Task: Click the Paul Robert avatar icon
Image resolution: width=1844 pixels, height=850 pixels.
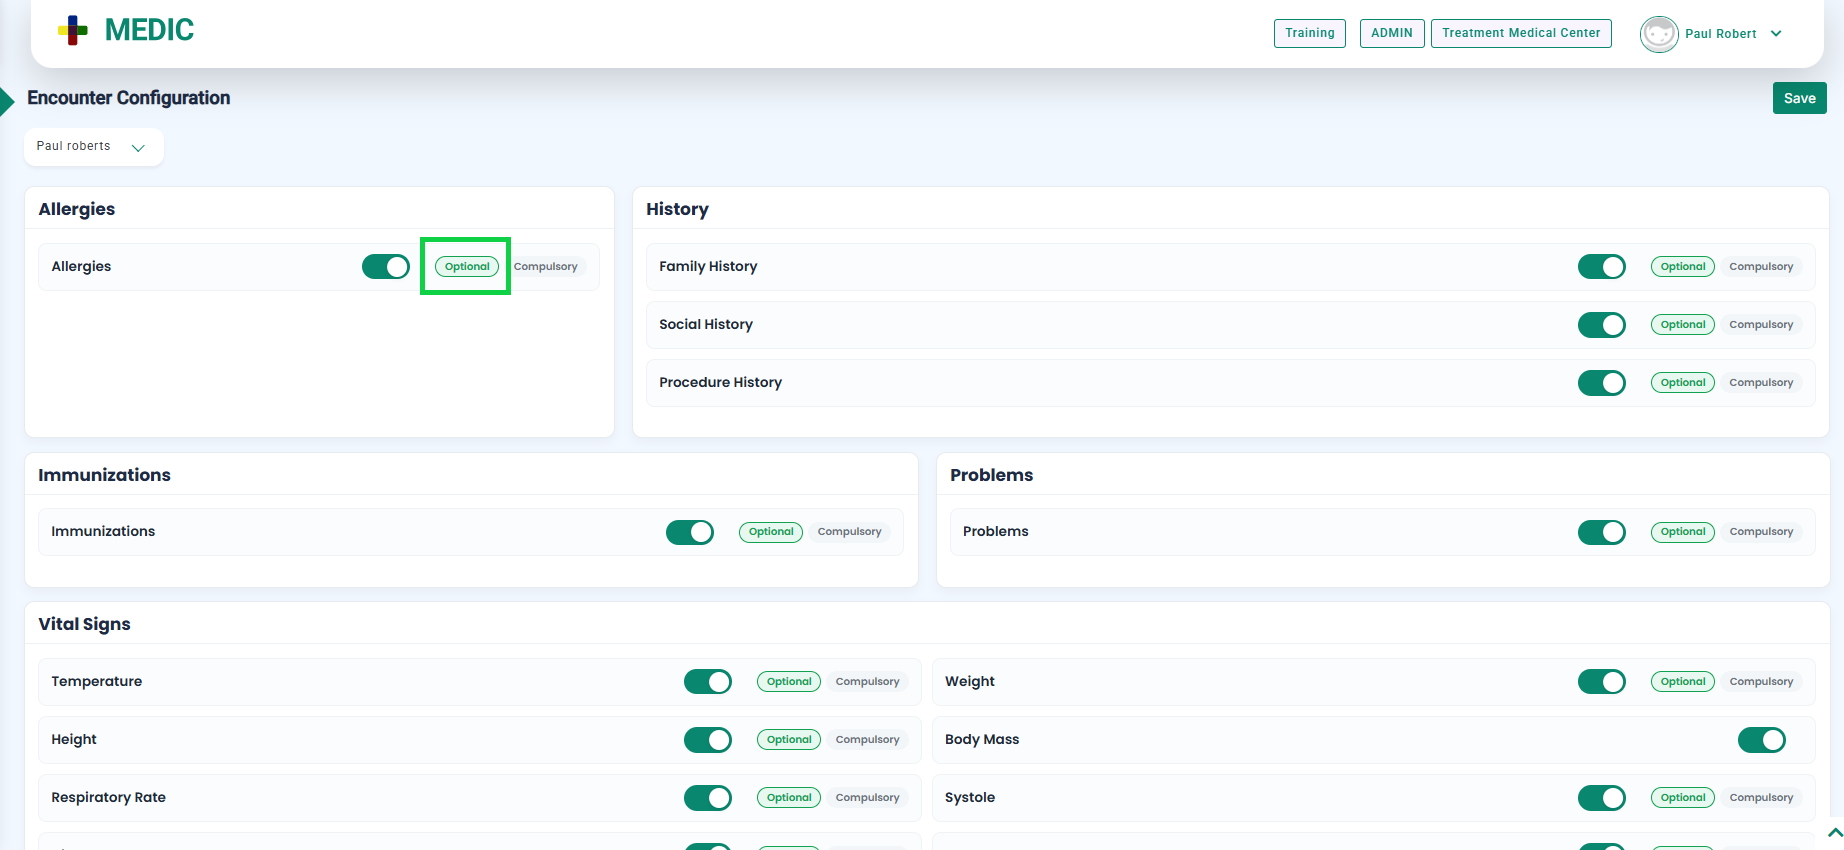Action: 1658,34
